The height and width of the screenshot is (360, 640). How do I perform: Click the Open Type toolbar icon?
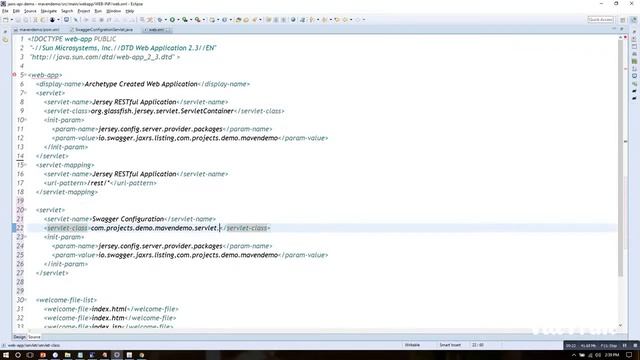click(238, 20)
